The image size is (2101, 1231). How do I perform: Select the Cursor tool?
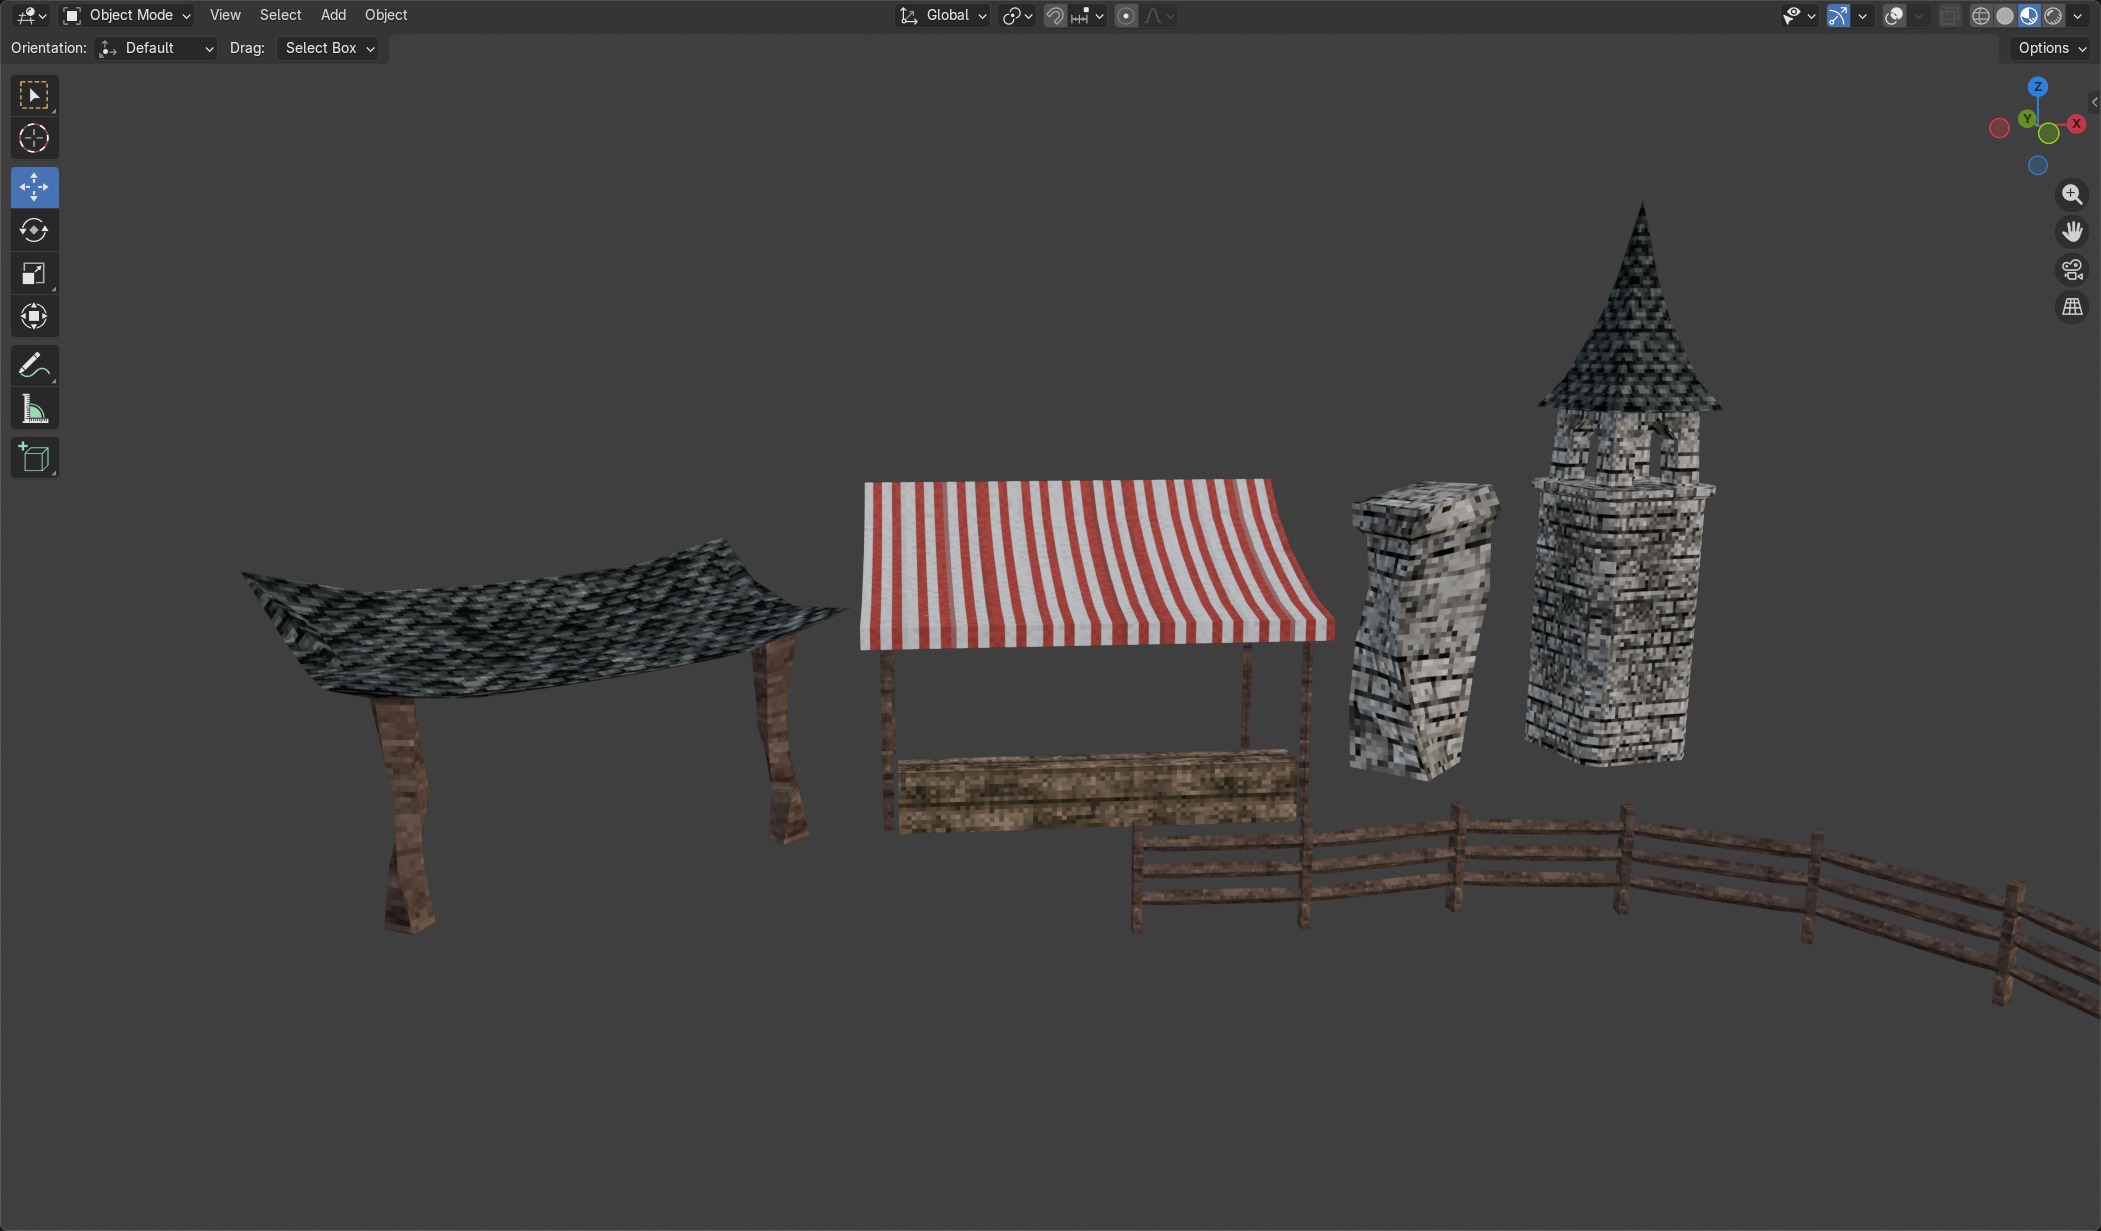(x=34, y=138)
